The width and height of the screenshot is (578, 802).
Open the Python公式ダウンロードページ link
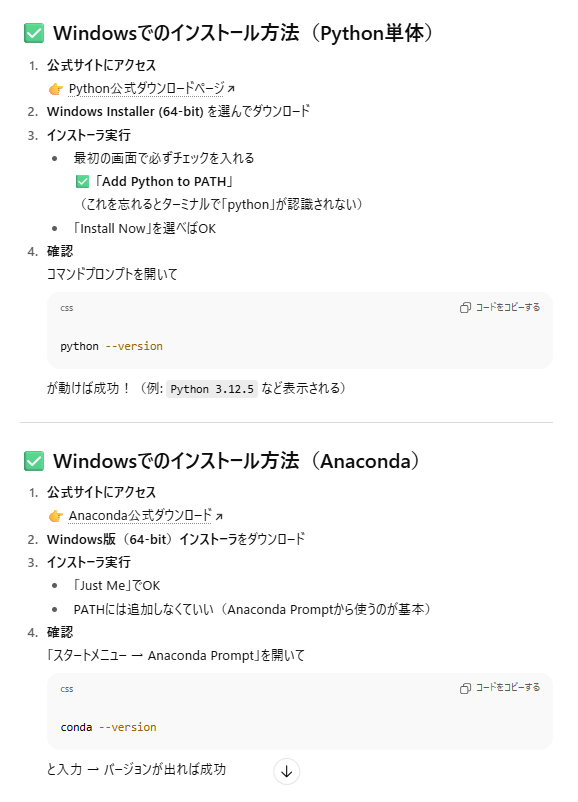(x=146, y=88)
